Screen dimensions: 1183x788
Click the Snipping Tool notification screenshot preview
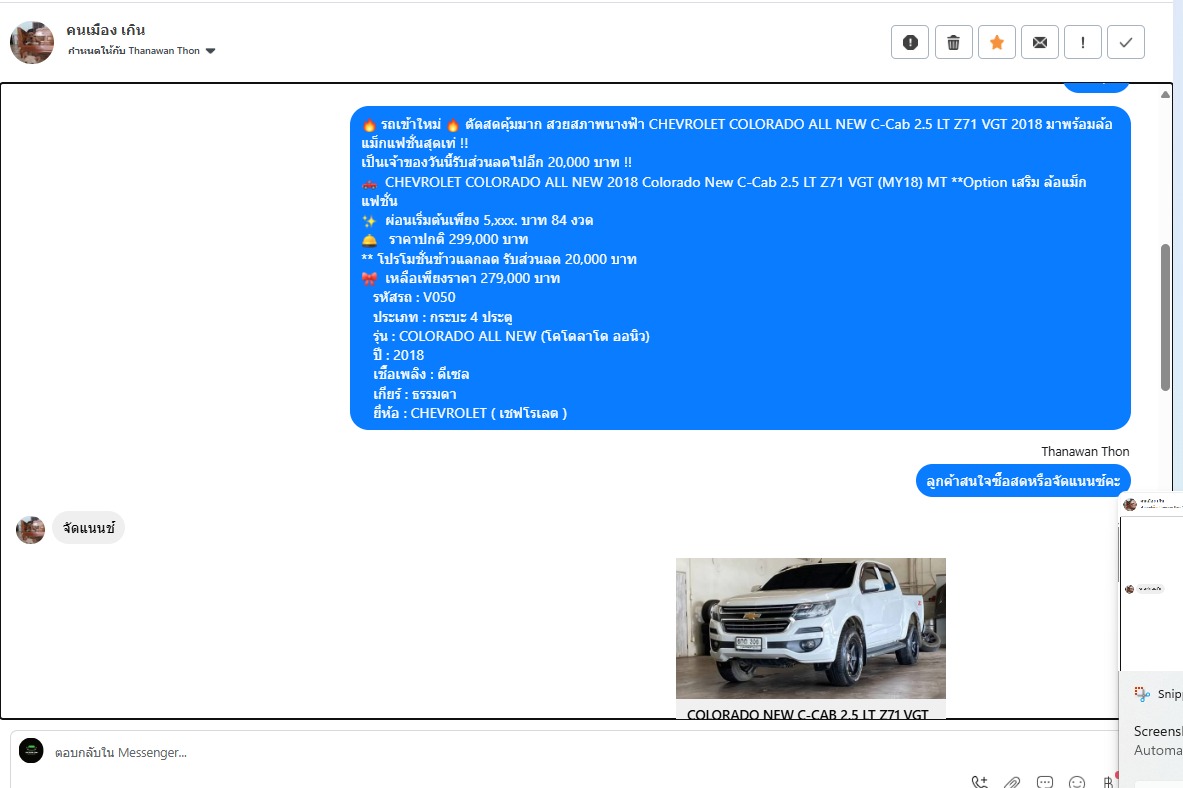pyautogui.click(x=1151, y=581)
